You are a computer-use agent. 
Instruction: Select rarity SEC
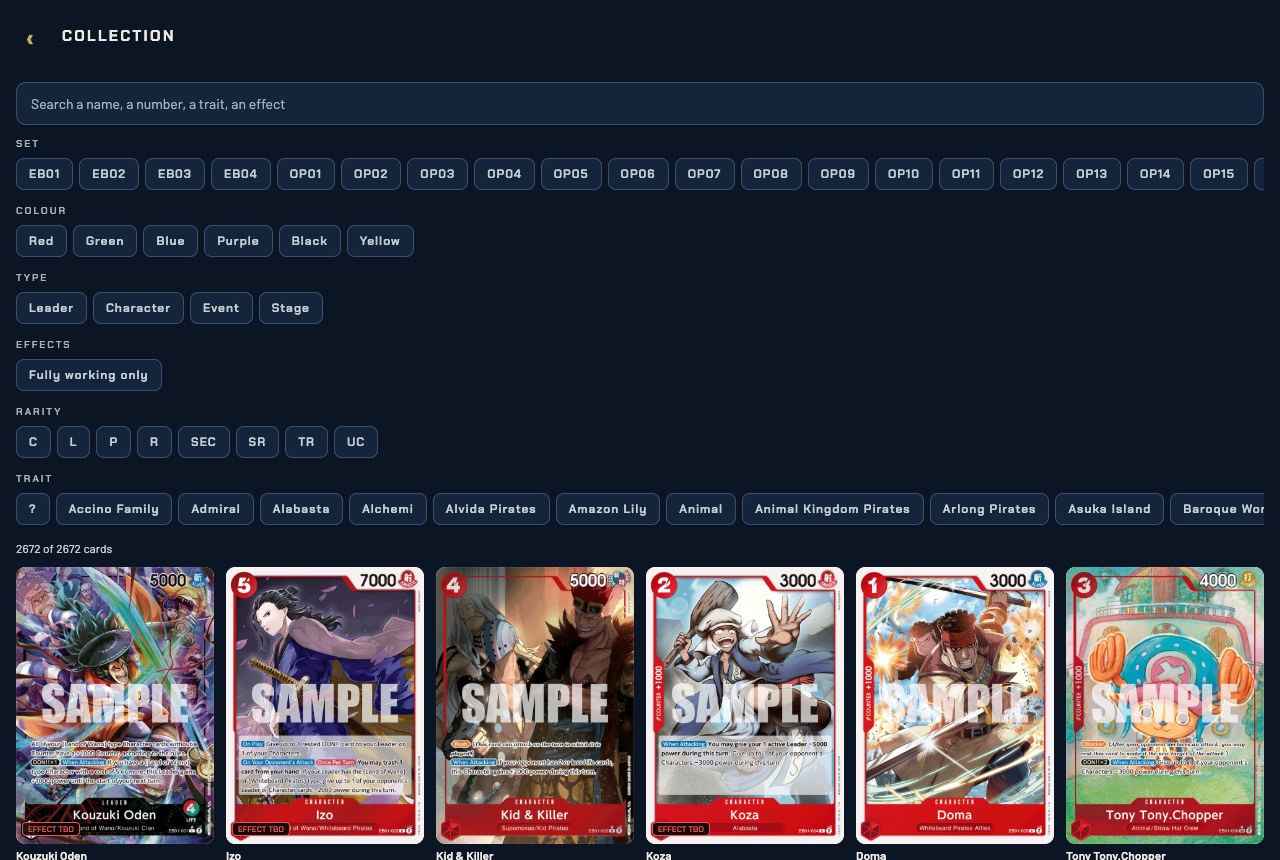point(203,442)
